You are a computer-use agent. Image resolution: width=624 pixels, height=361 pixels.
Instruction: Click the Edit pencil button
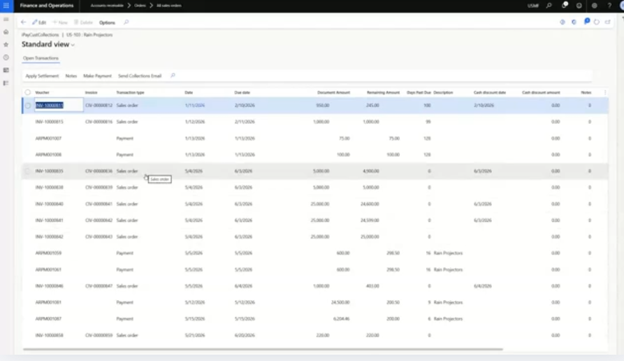tap(39, 22)
